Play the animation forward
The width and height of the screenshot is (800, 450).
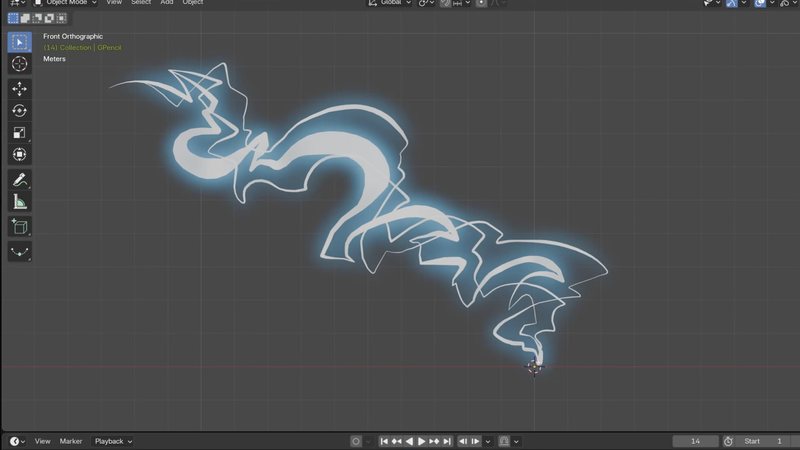point(421,441)
